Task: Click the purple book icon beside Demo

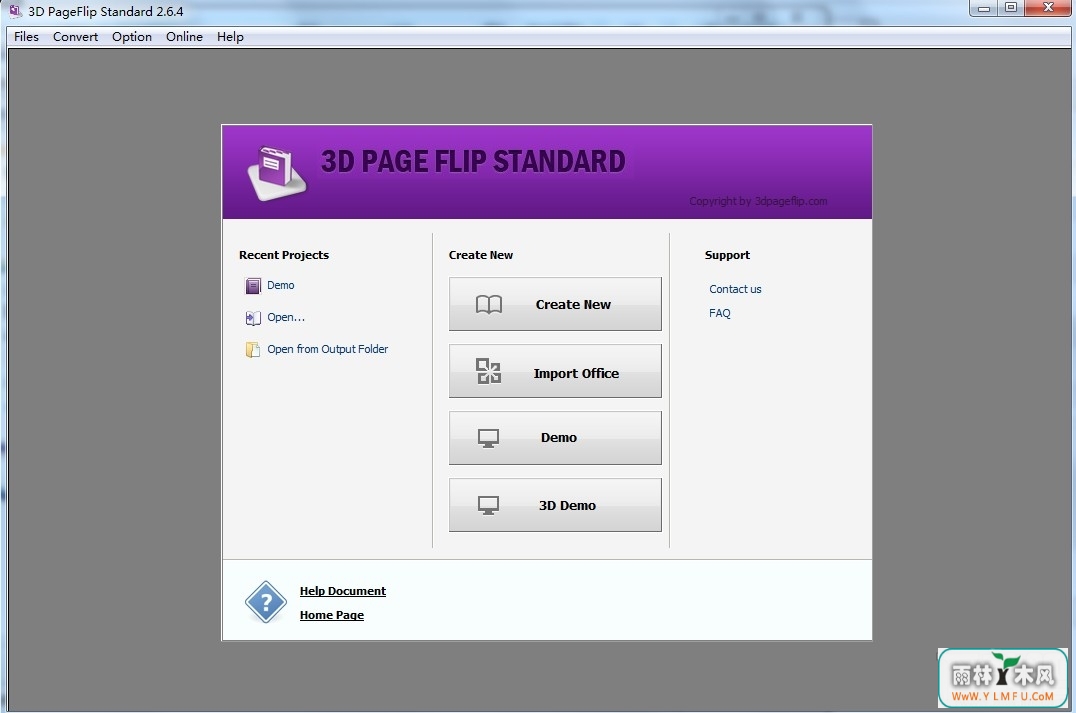Action: 253,285
